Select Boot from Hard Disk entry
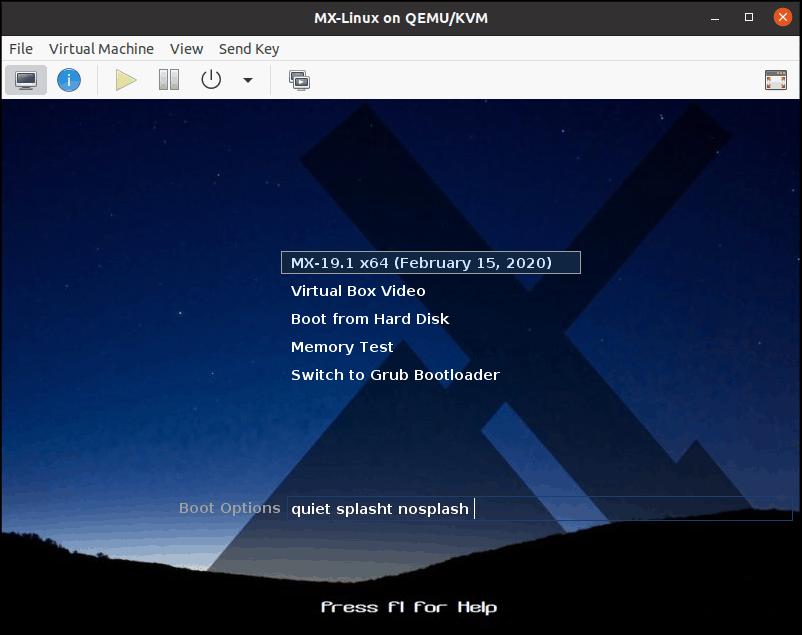This screenshot has width=802, height=635. 370,319
